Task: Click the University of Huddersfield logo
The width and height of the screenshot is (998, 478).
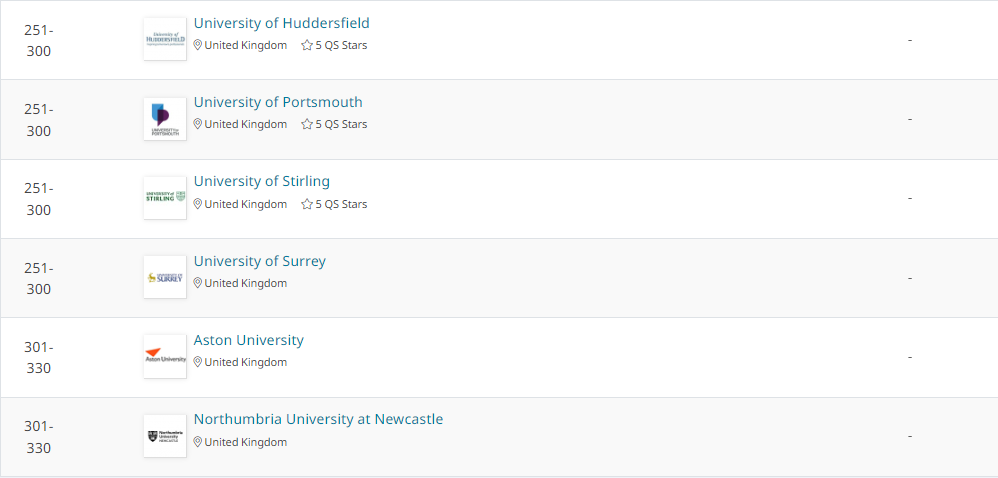Action: 165,39
